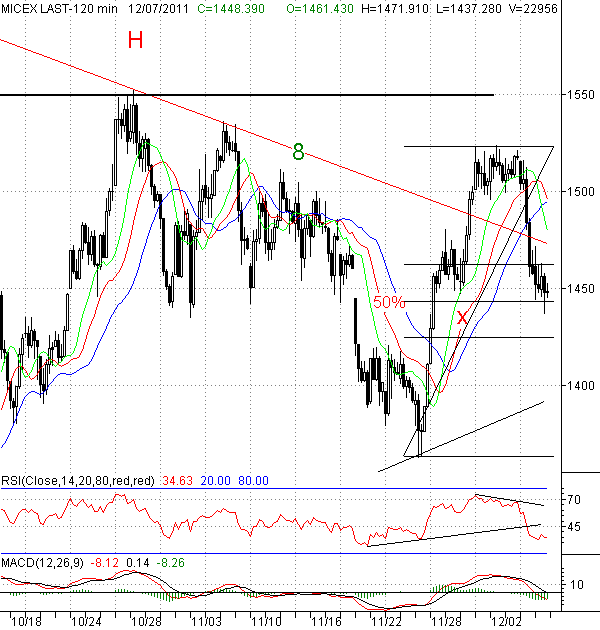This screenshot has width=600, height=630.
Task: Click the MACD signal value 0.14
Action: click(138, 562)
